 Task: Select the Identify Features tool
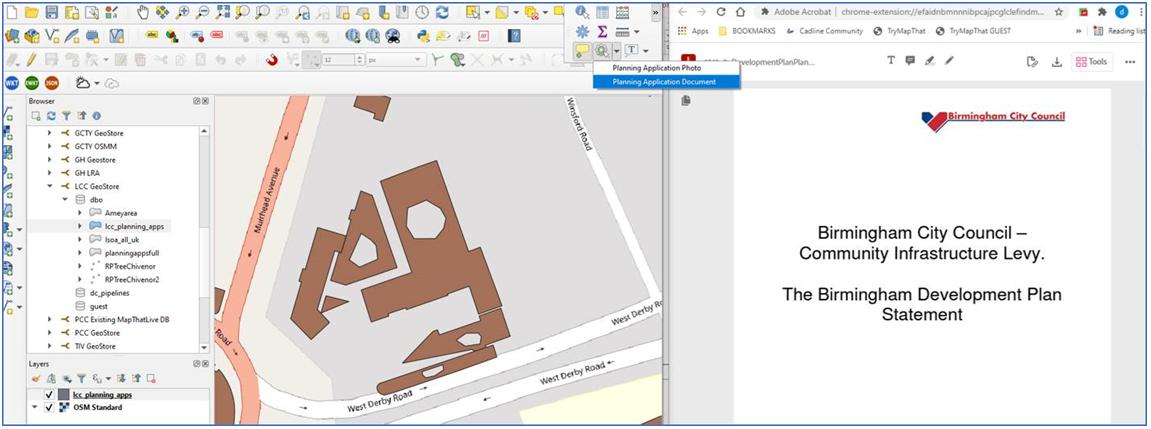pos(582,12)
